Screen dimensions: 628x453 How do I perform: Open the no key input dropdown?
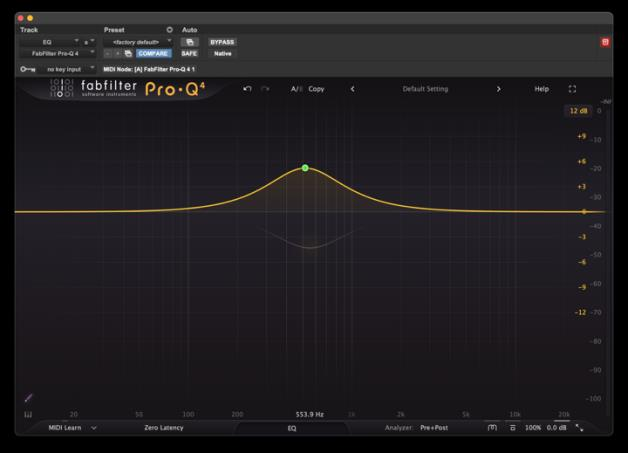pyautogui.click(x=67, y=69)
